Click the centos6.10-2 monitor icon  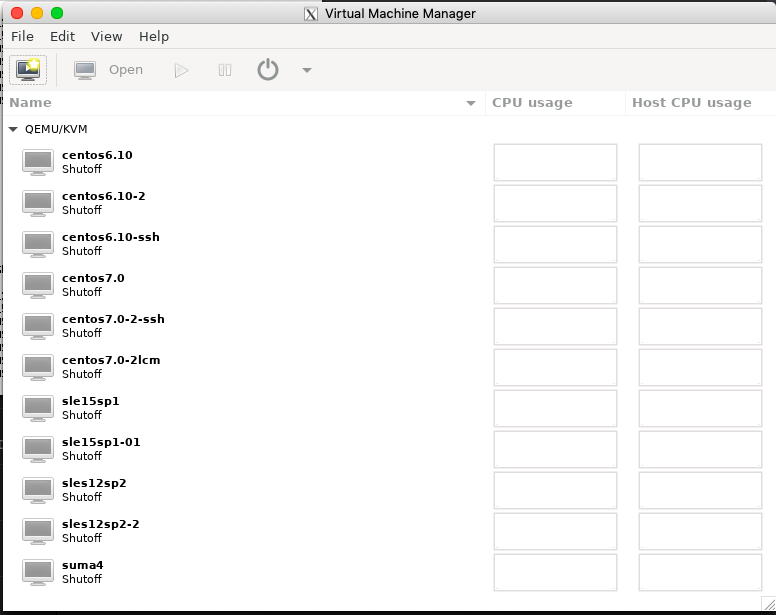click(38, 203)
